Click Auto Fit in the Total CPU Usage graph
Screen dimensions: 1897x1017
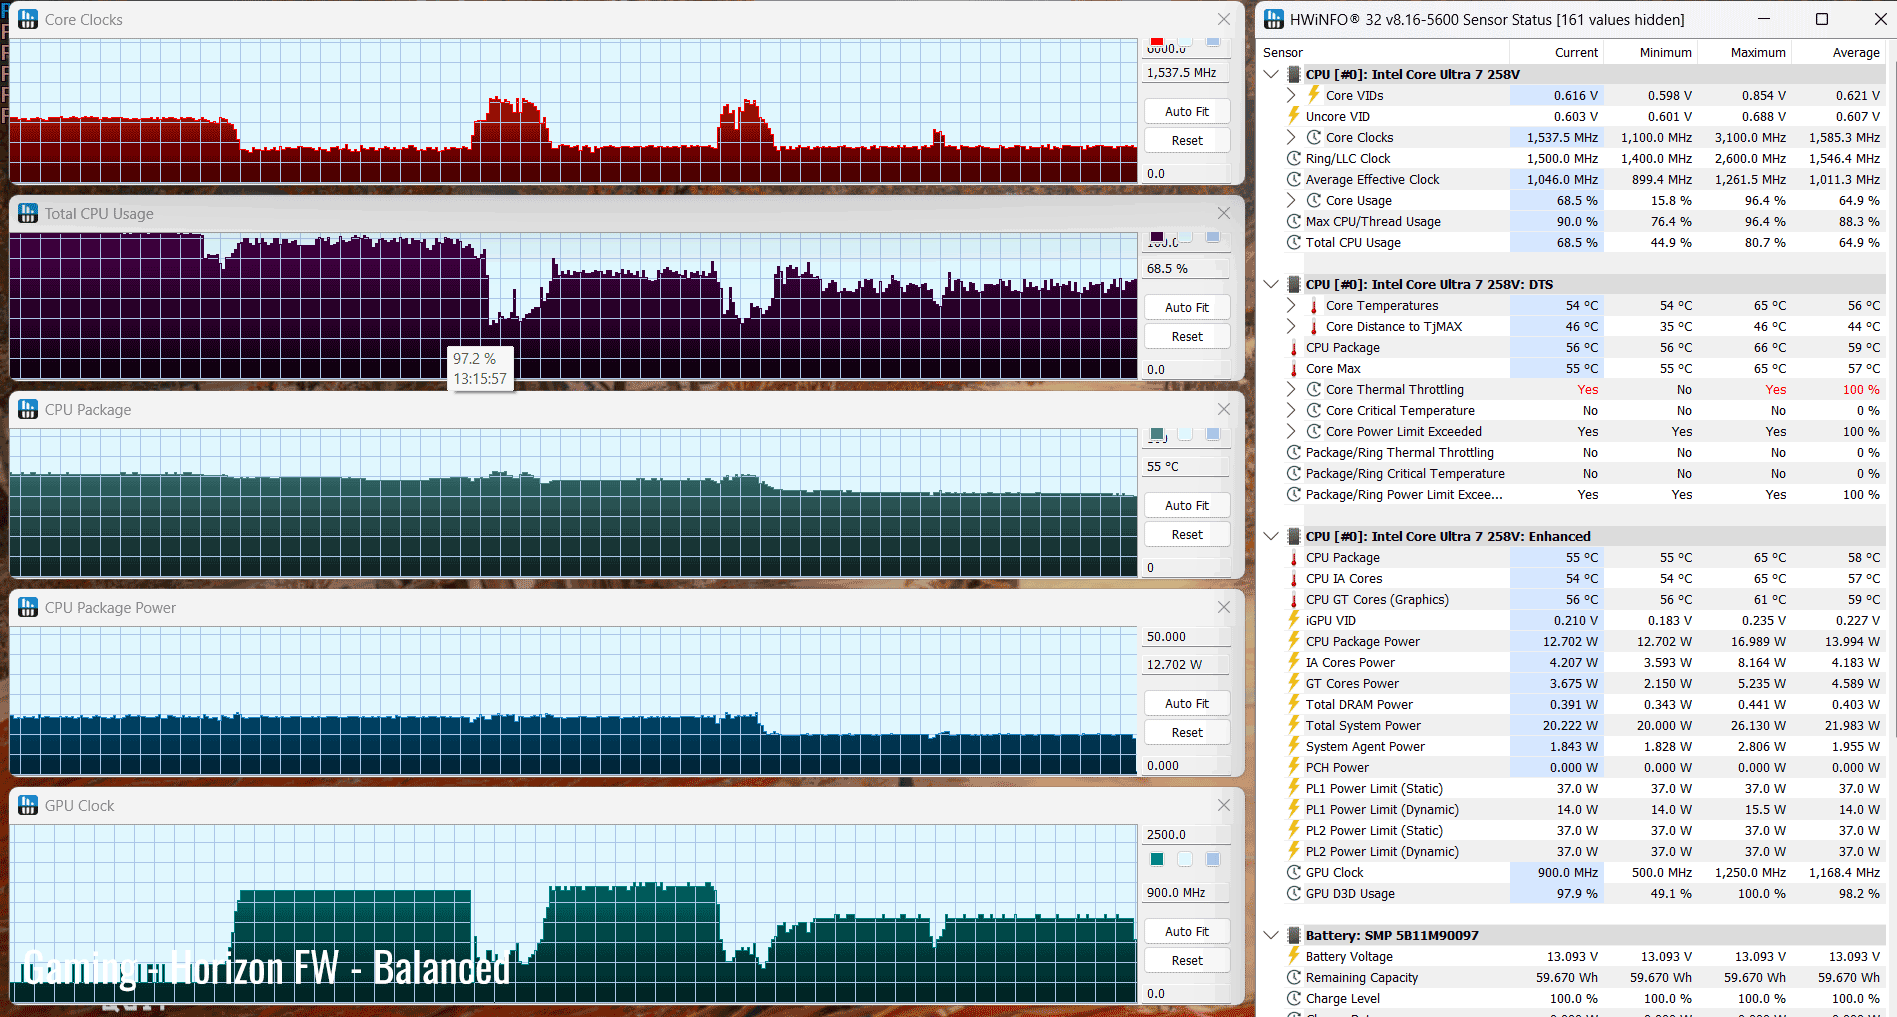click(x=1187, y=308)
